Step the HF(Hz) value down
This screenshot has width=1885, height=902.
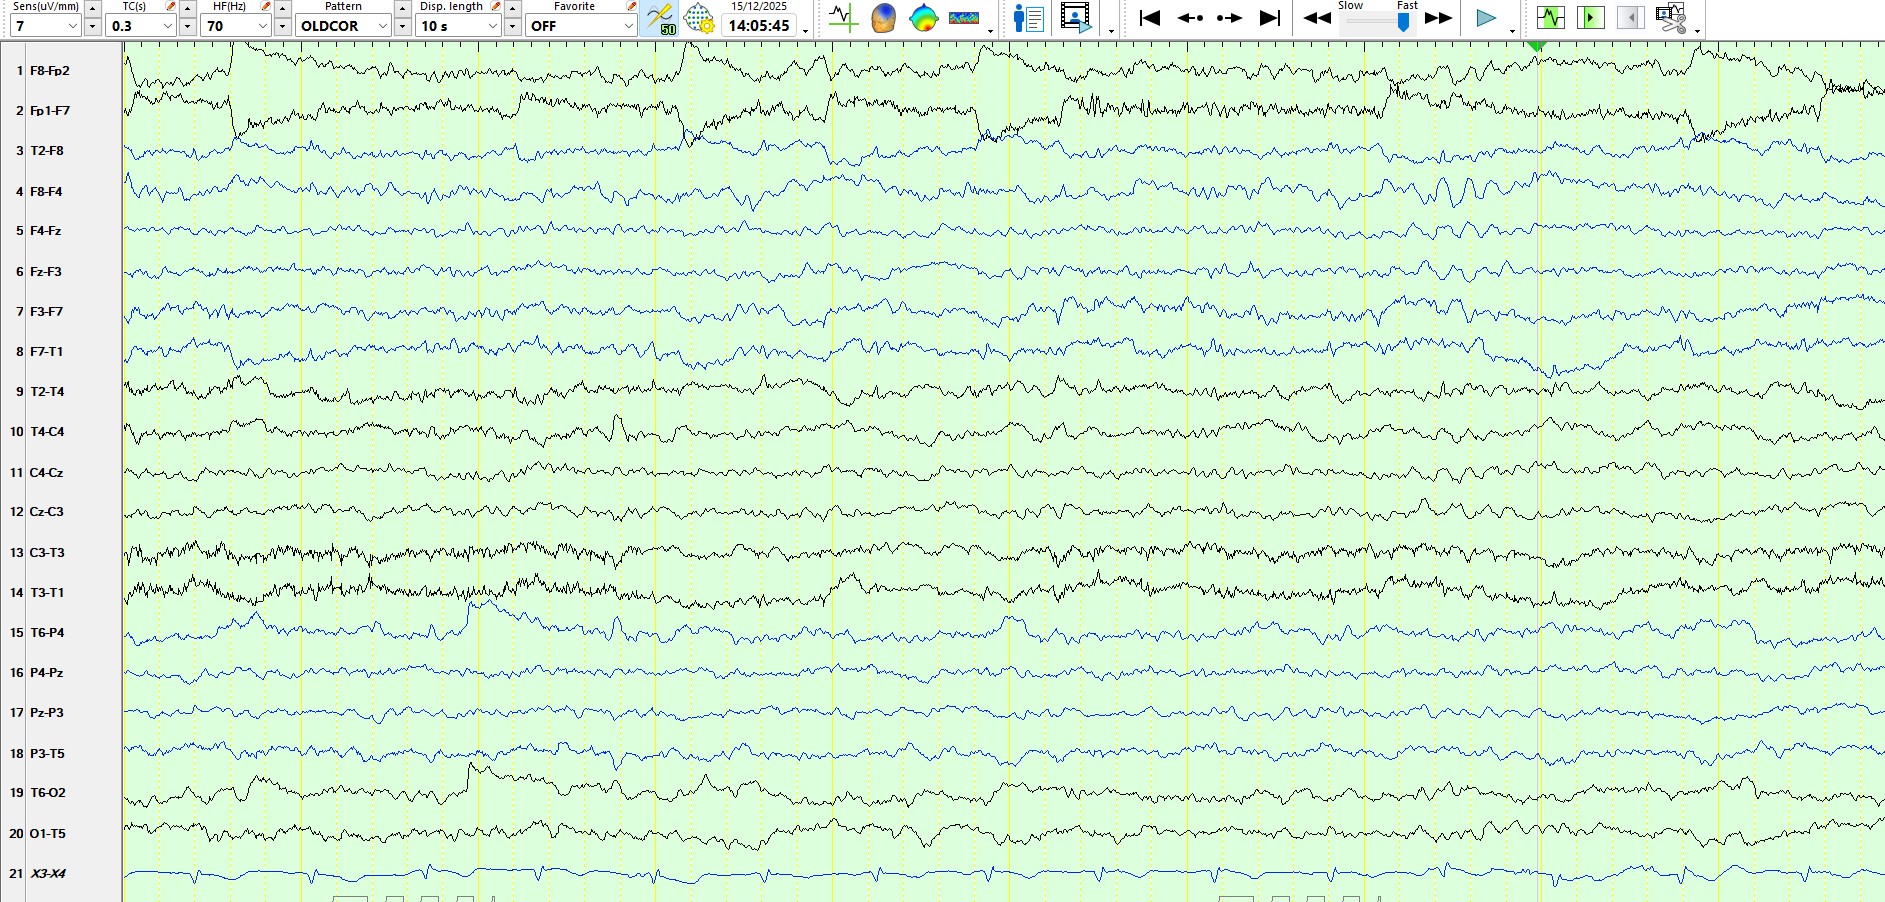(283, 27)
